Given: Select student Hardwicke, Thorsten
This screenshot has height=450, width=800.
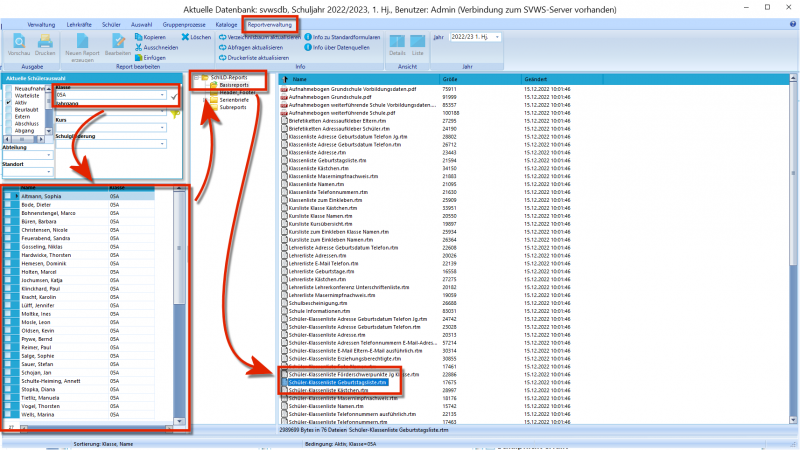Looking at the screenshot, I should coord(46,255).
